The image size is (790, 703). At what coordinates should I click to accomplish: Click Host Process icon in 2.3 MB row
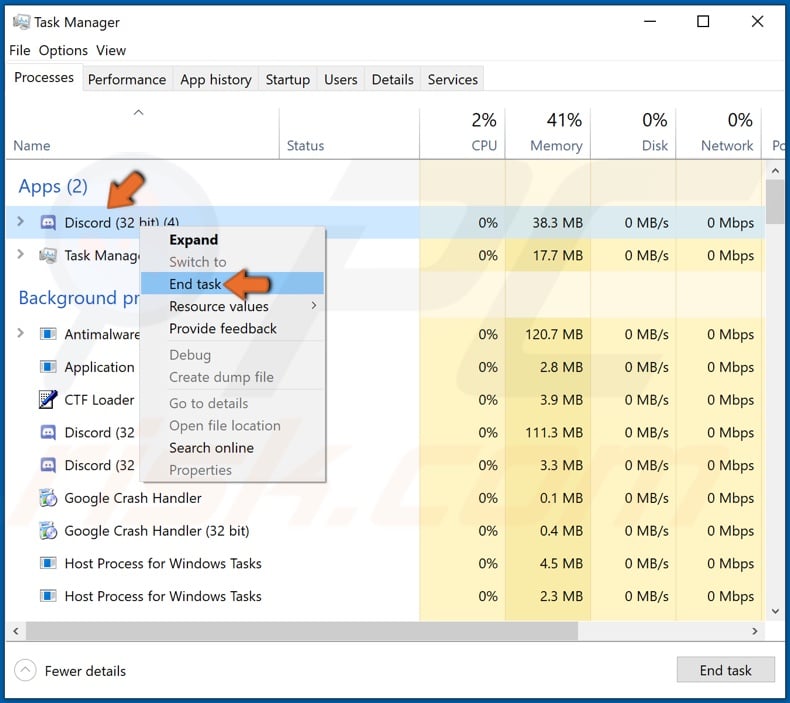click(x=48, y=596)
